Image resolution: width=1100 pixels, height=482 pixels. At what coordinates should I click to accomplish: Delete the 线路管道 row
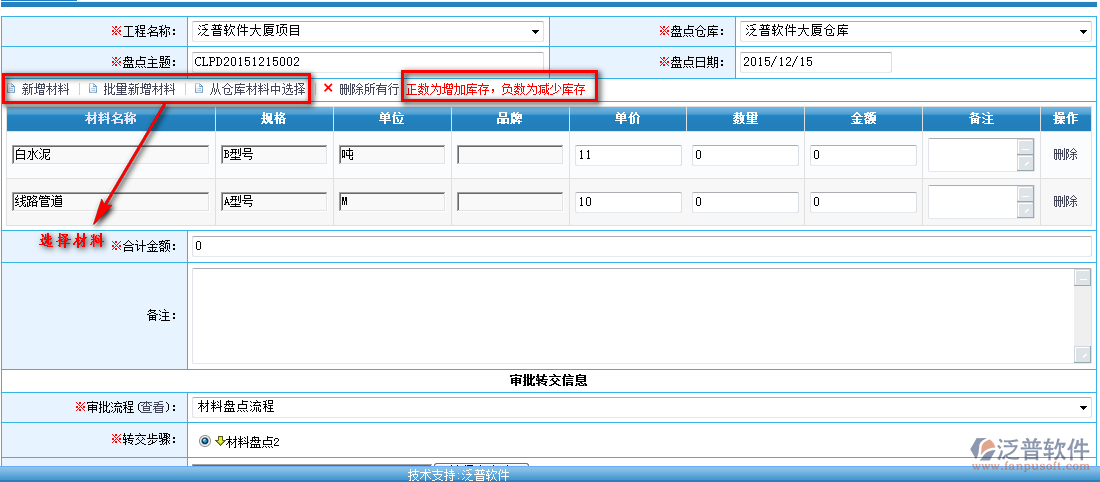[x=1065, y=201]
